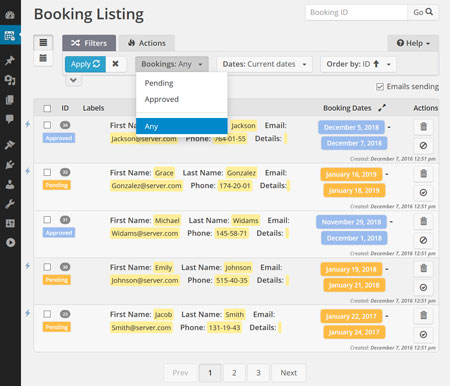The image size is (450, 386).
Task: Approve the Jacob Smith booking
Action: pyautogui.click(x=423, y=334)
